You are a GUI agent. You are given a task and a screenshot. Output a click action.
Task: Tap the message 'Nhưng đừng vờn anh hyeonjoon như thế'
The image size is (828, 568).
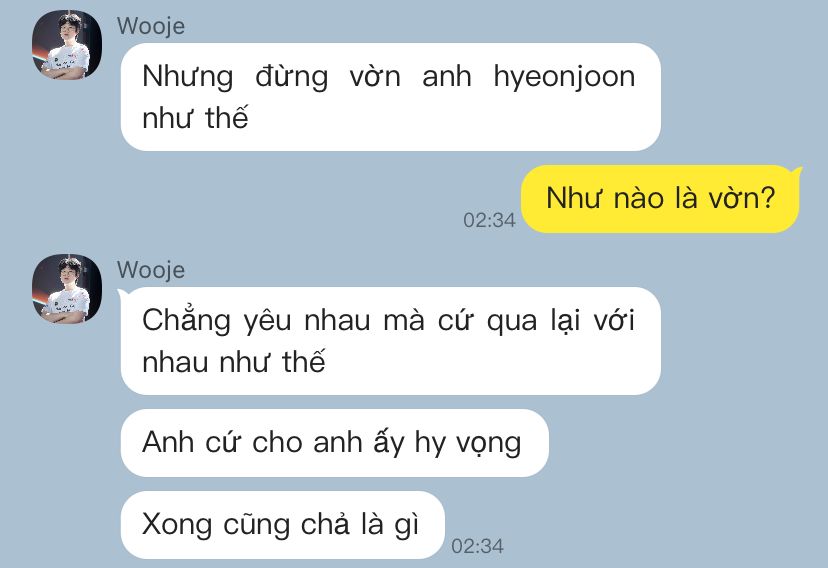click(391, 97)
